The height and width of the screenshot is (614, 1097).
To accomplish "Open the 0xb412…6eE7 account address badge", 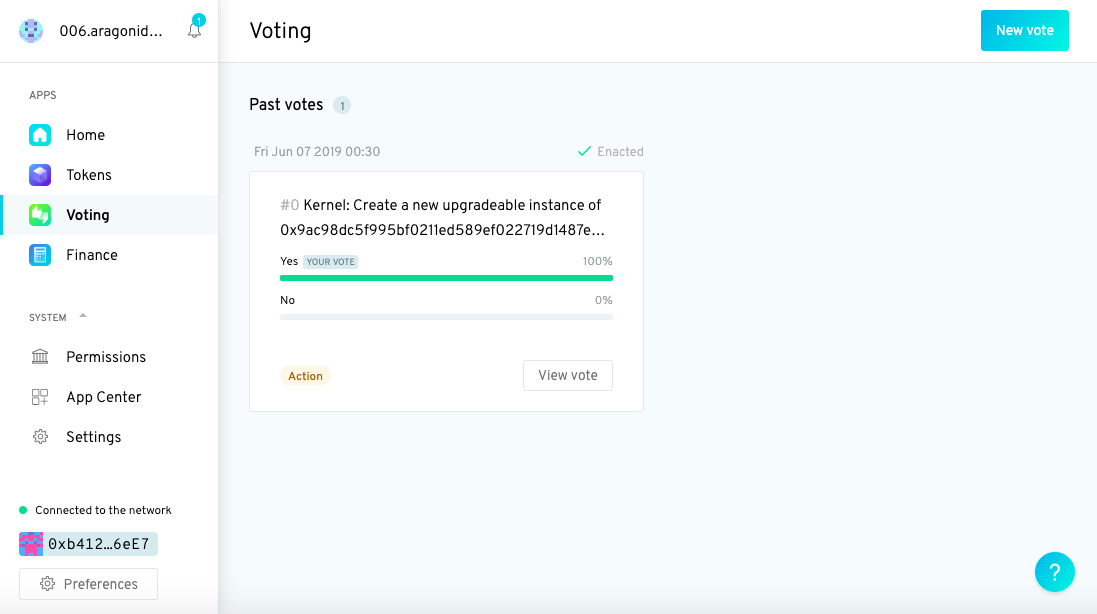I will 89,544.
